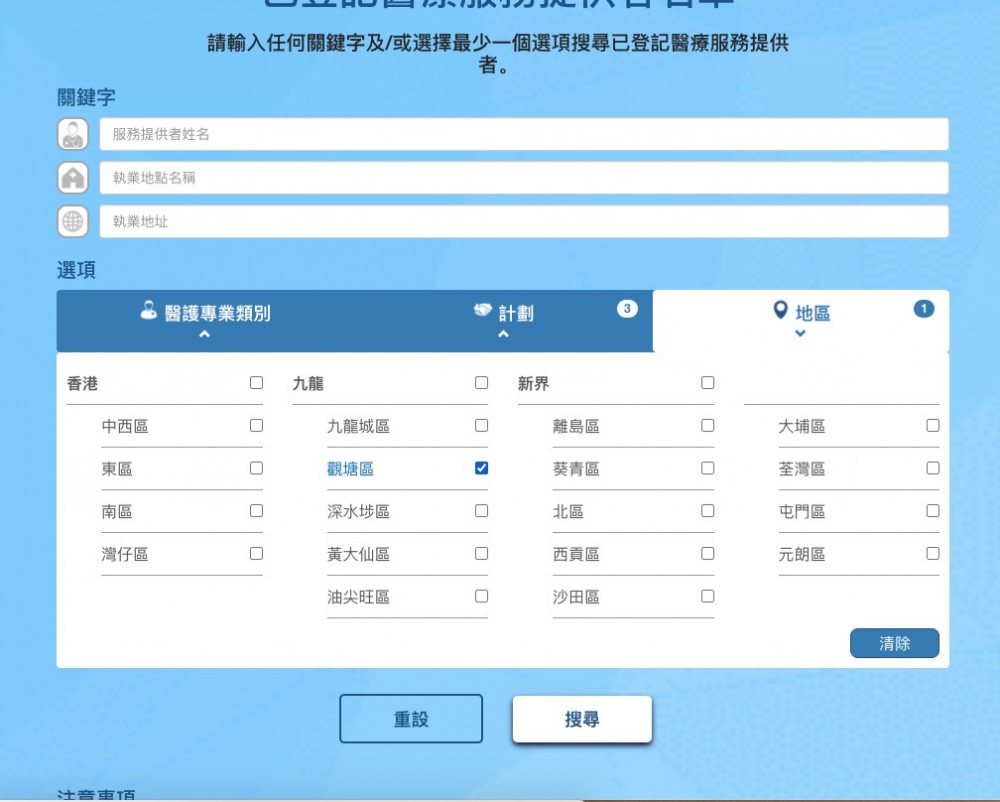Click the person icon beside provider name field
1000x802 pixels.
(73, 134)
